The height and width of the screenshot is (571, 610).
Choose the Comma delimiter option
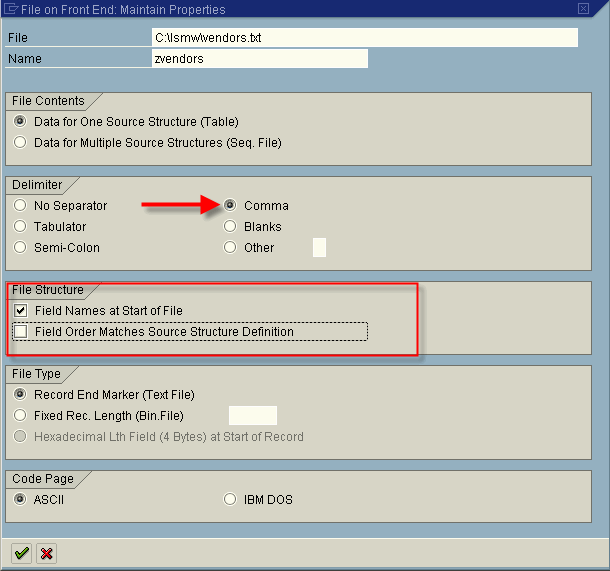coord(231,205)
